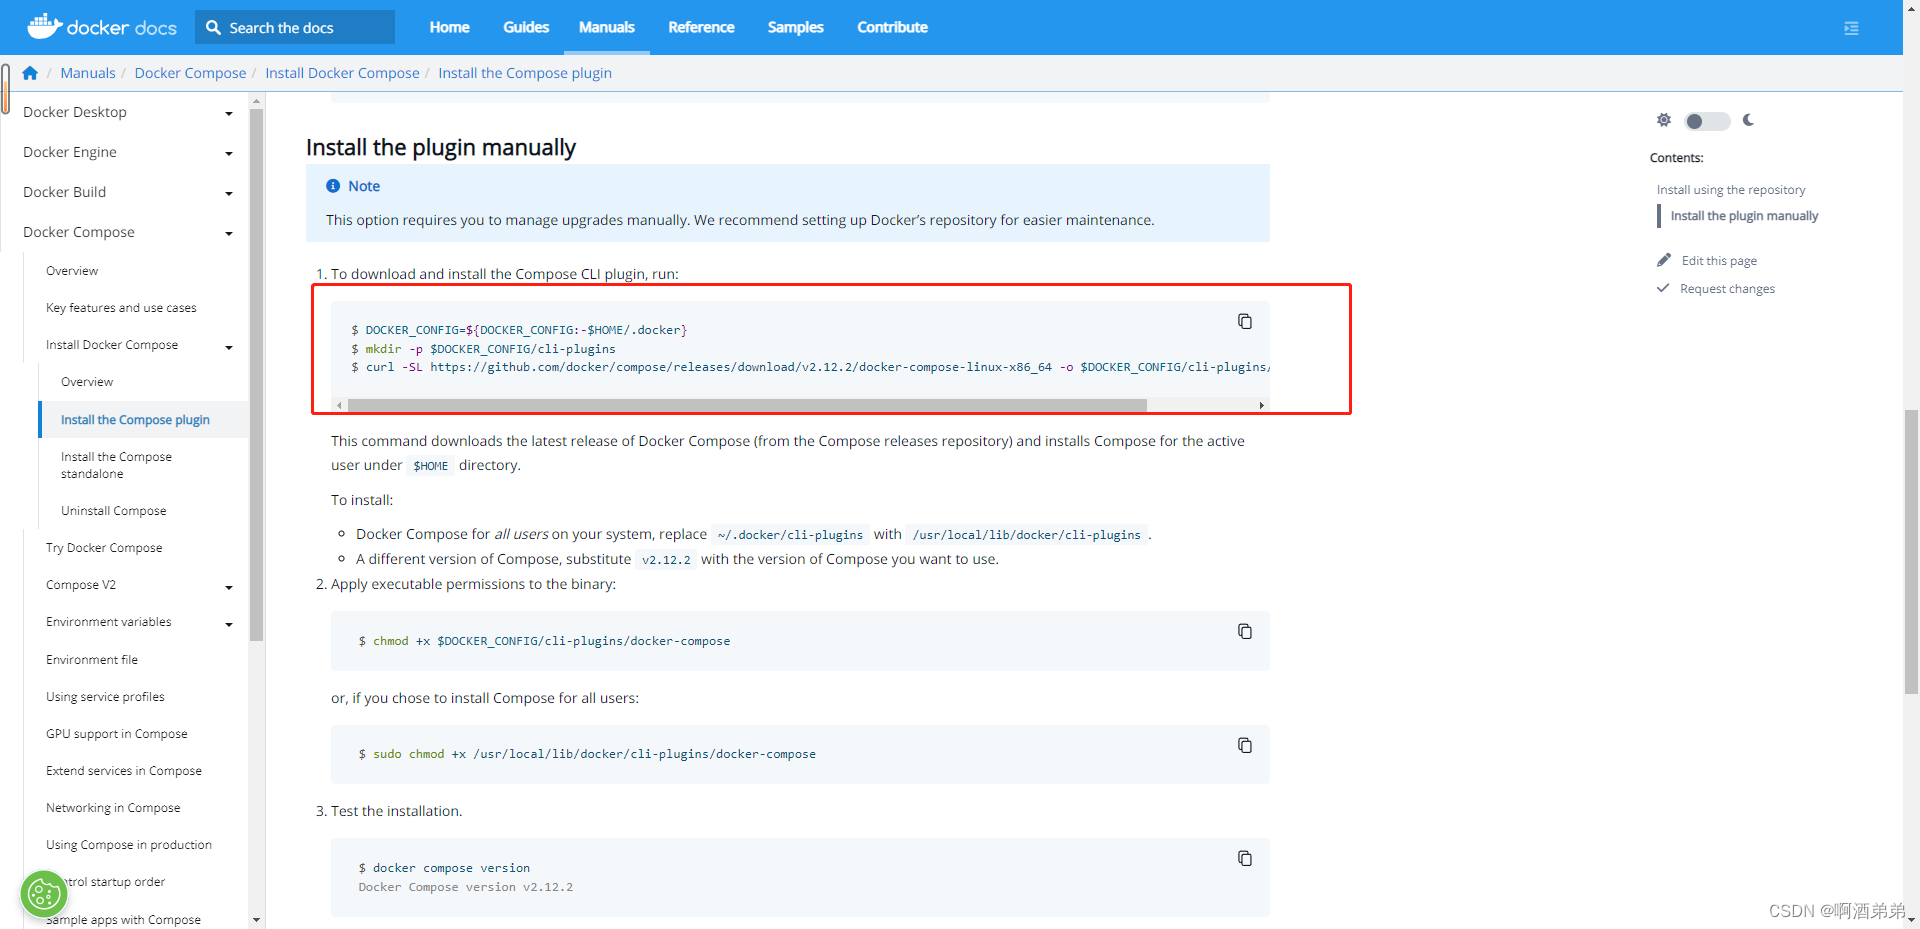The image size is (1920, 929).
Task: Click the home icon in breadcrumb
Action: tap(30, 73)
